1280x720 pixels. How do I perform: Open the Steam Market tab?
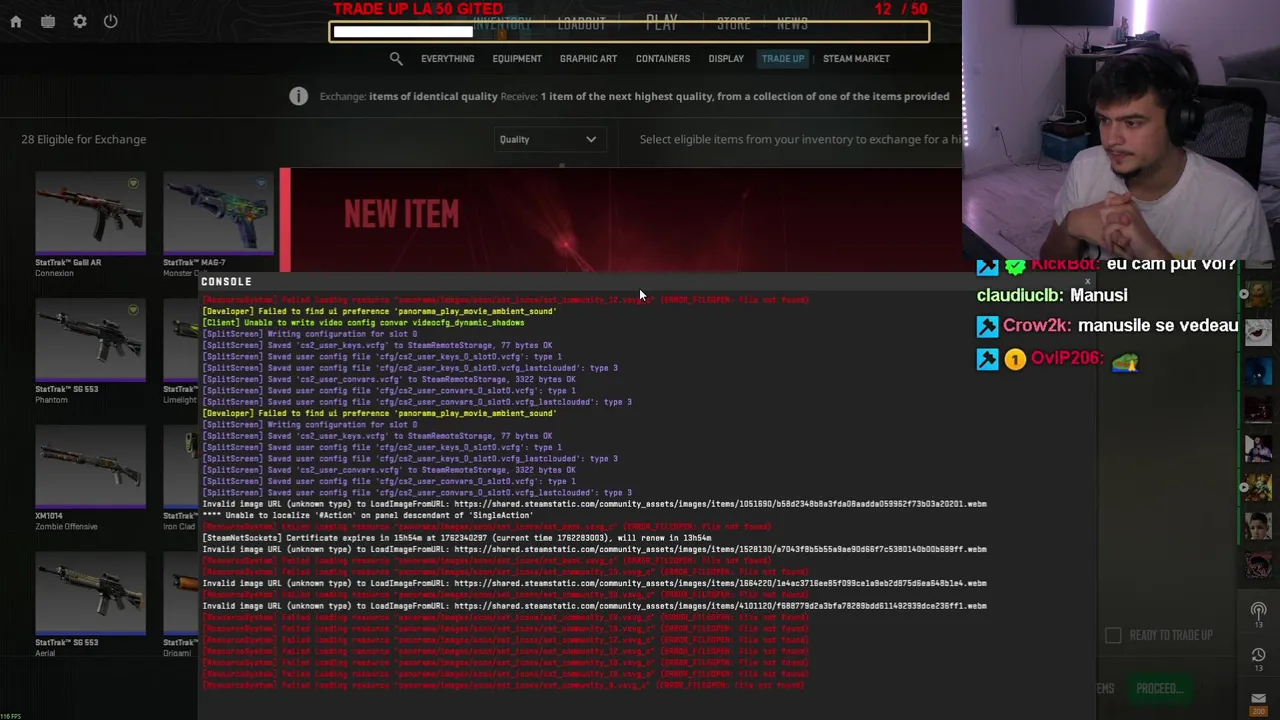(x=856, y=59)
